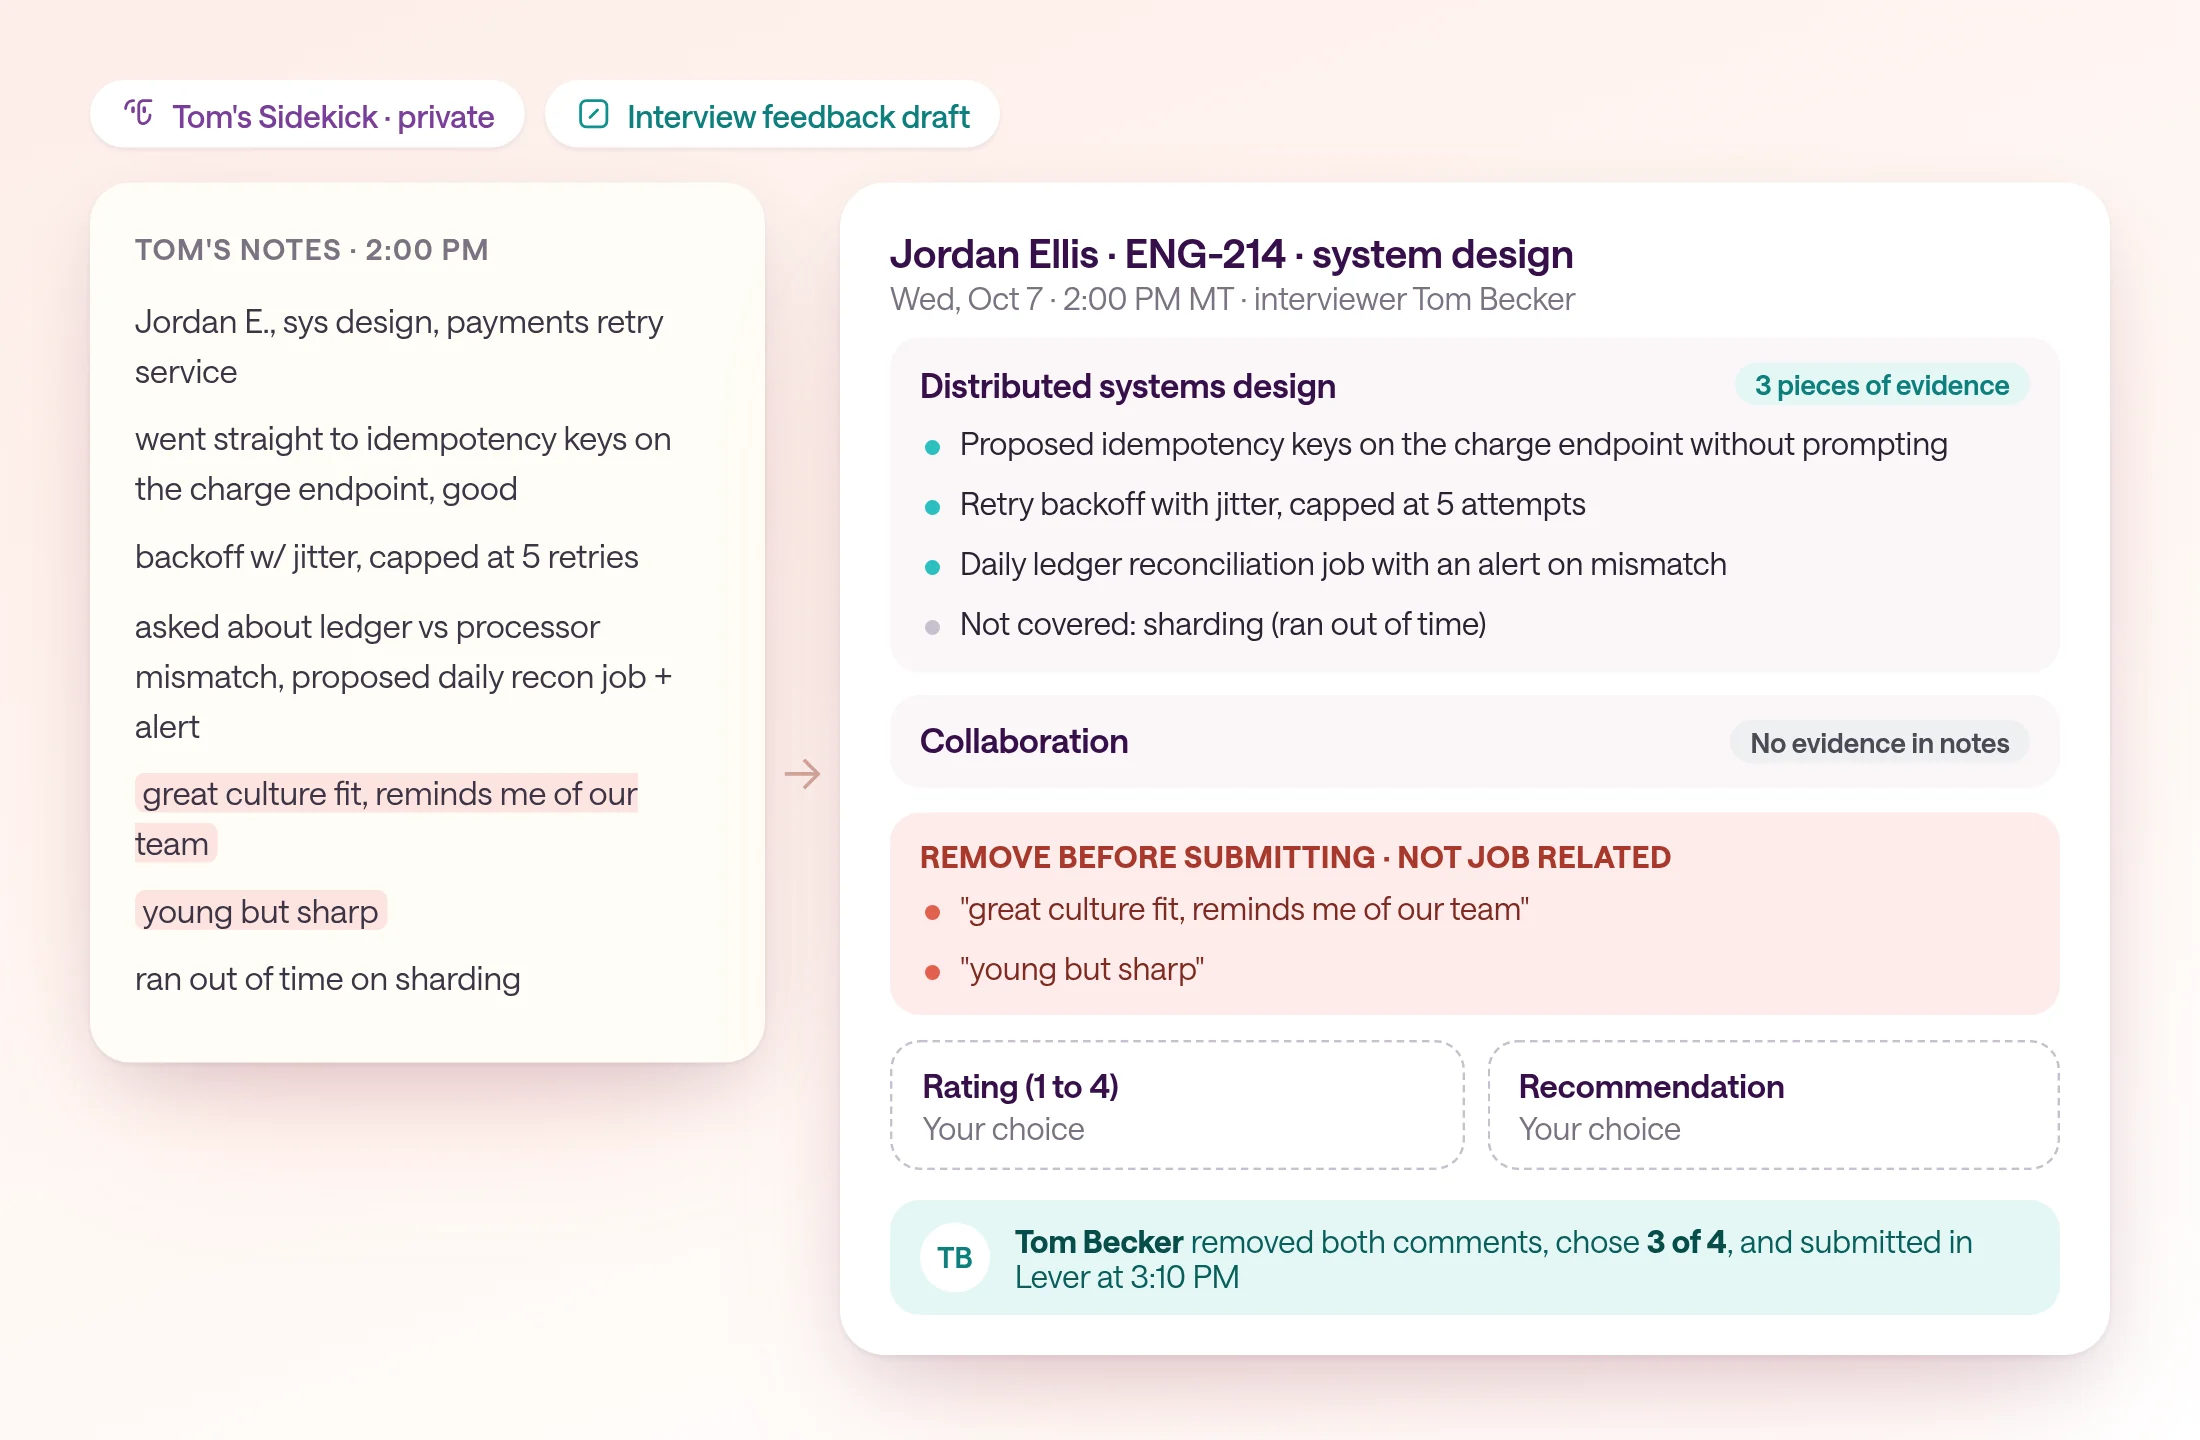Click bullet "Not covered: sharding (ran out of time)"
The image size is (2200, 1440).
point(1222,625)
